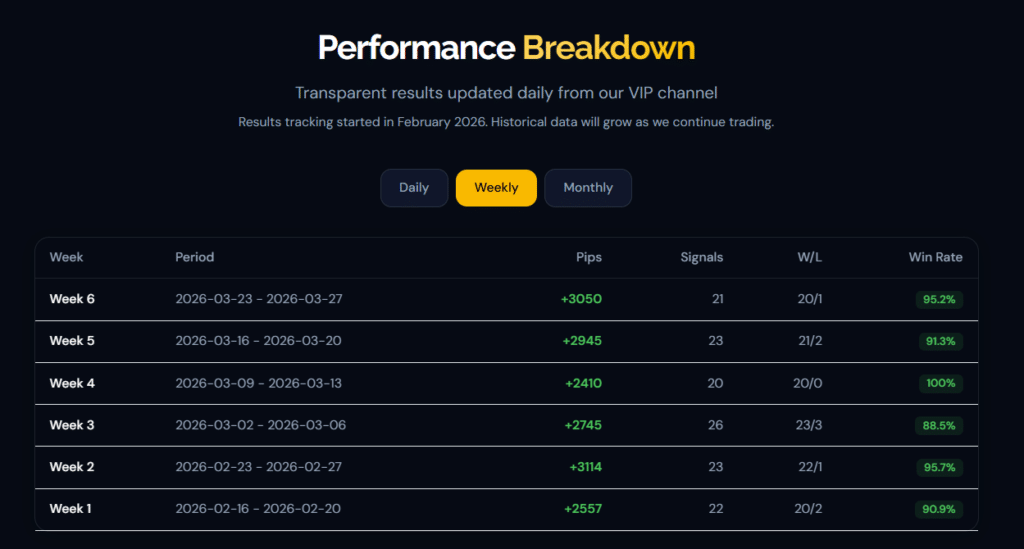Open the Monthly tab
The height and width of the screenshot is (549, 1024).
point(588,188)
